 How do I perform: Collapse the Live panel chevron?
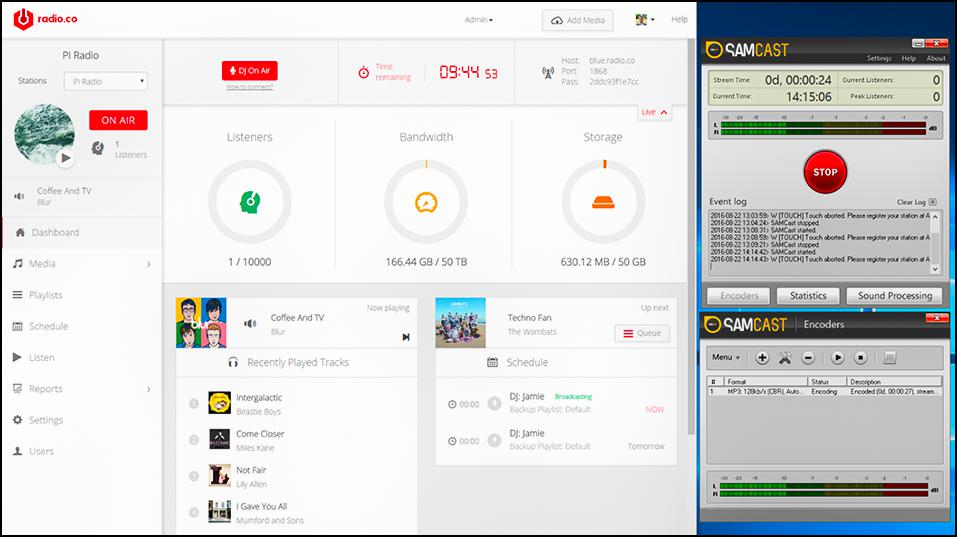(x=664, y=112)
